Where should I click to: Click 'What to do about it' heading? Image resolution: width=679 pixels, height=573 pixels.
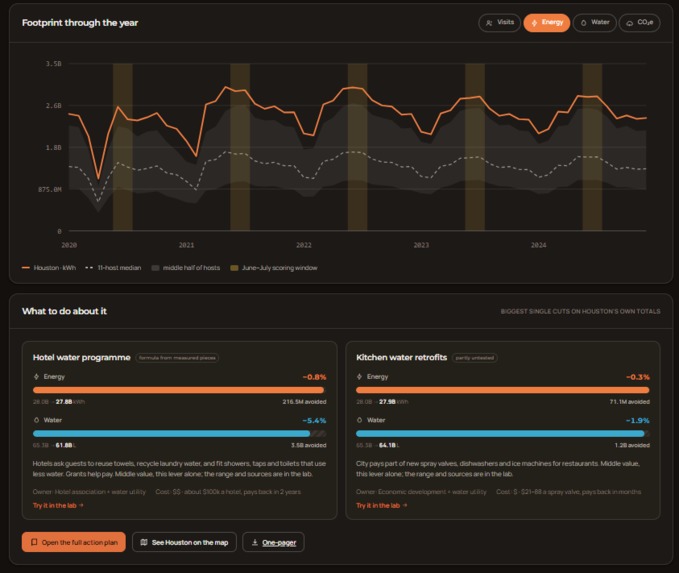click(x=64, y=311)
